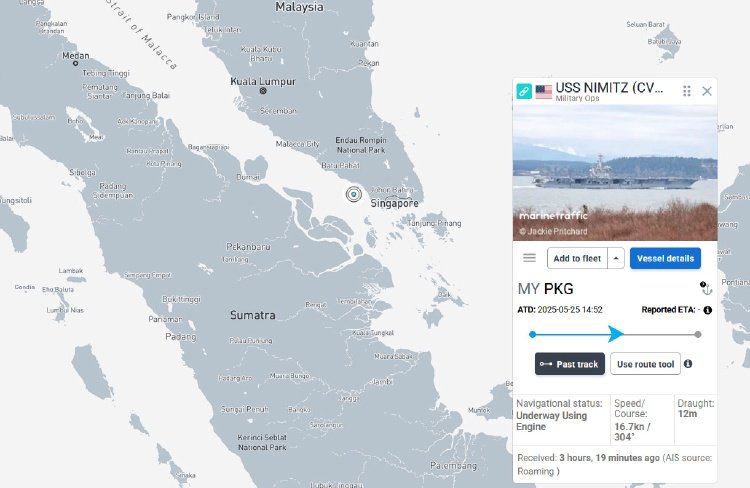Open Vessel details

tap(665, 258)
